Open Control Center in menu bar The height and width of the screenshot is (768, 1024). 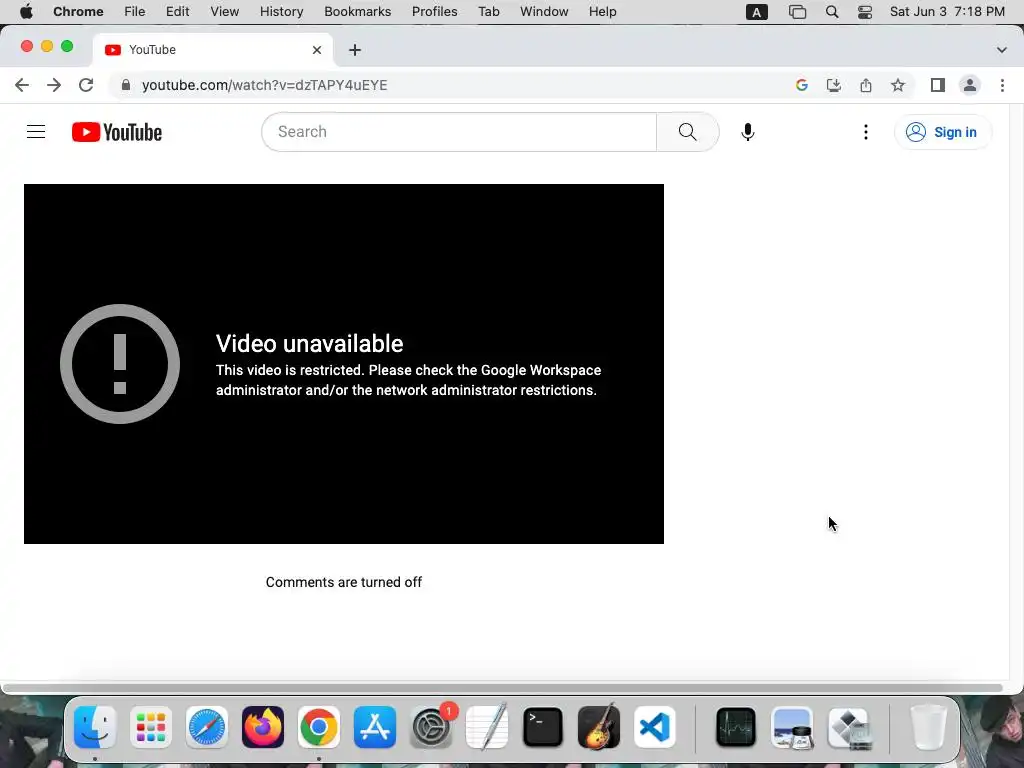click(x=865, y=12)
